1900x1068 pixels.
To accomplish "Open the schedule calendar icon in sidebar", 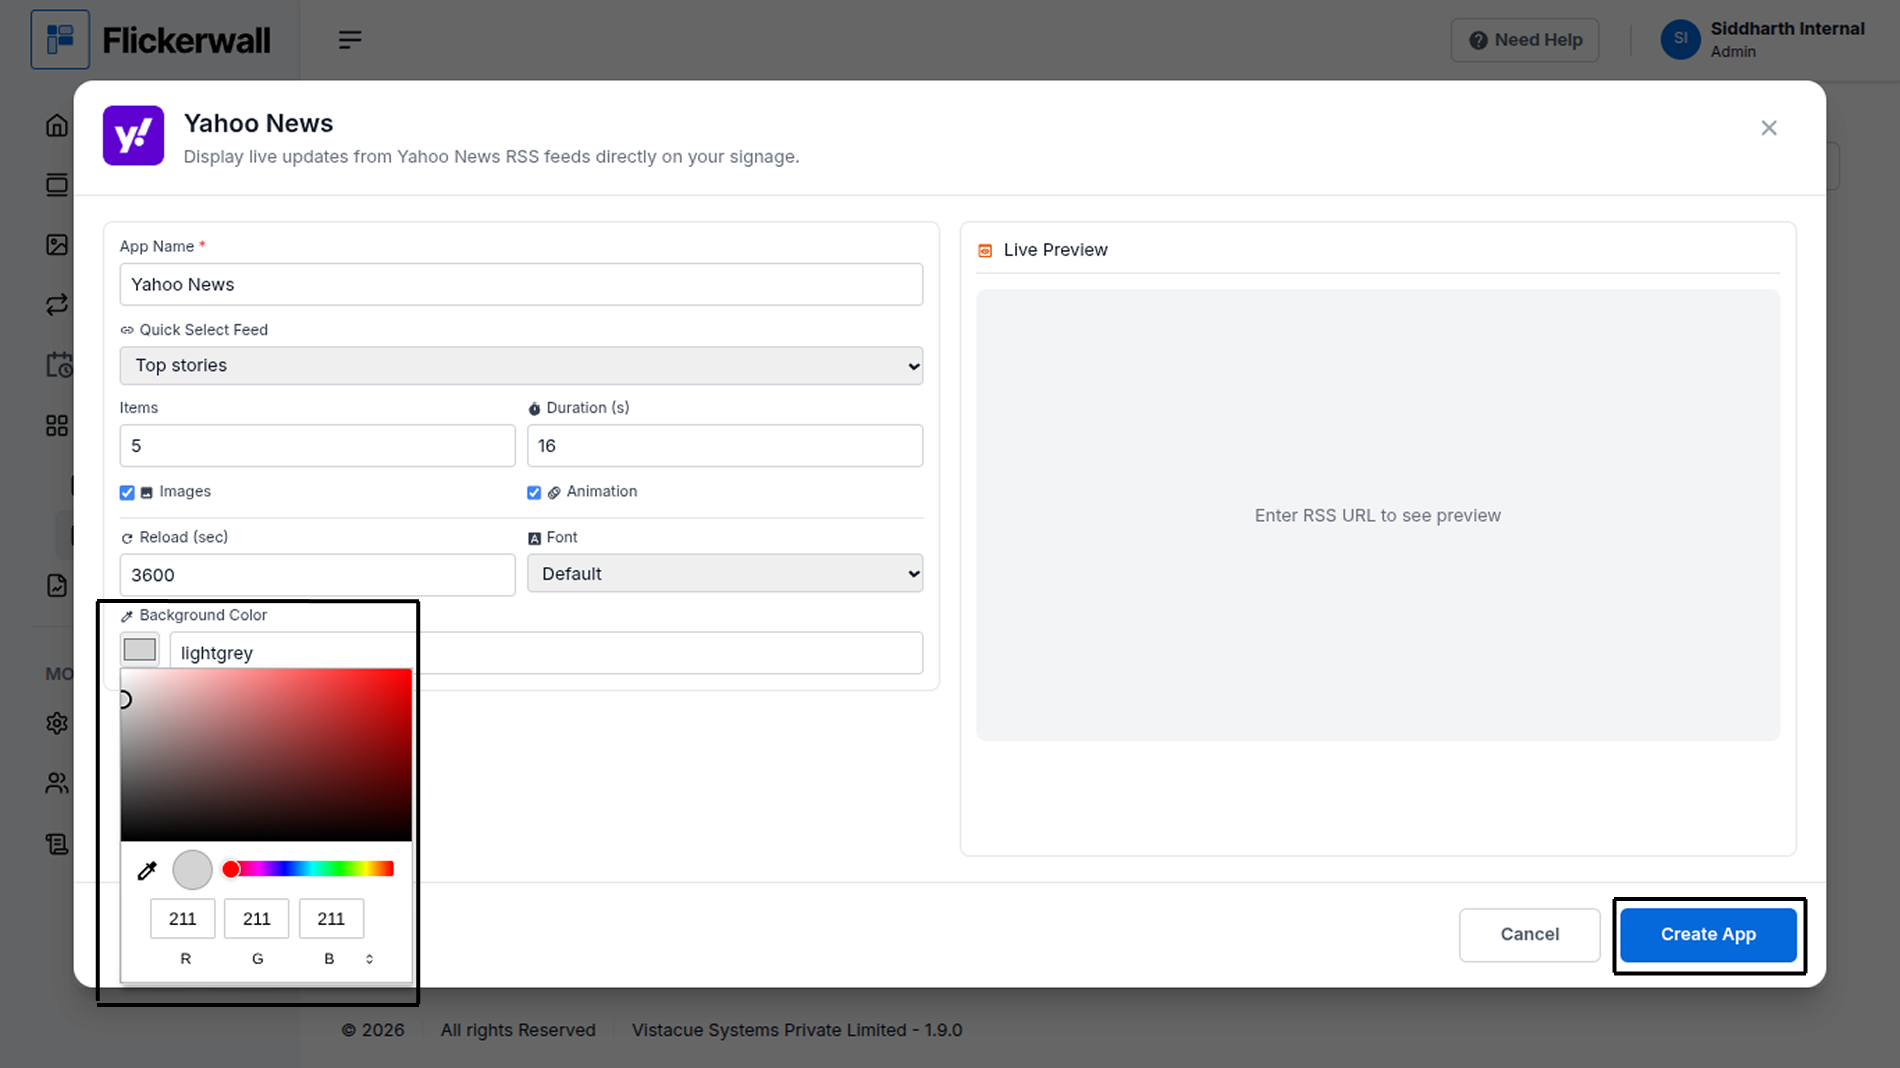I will (x=59, y=365).
